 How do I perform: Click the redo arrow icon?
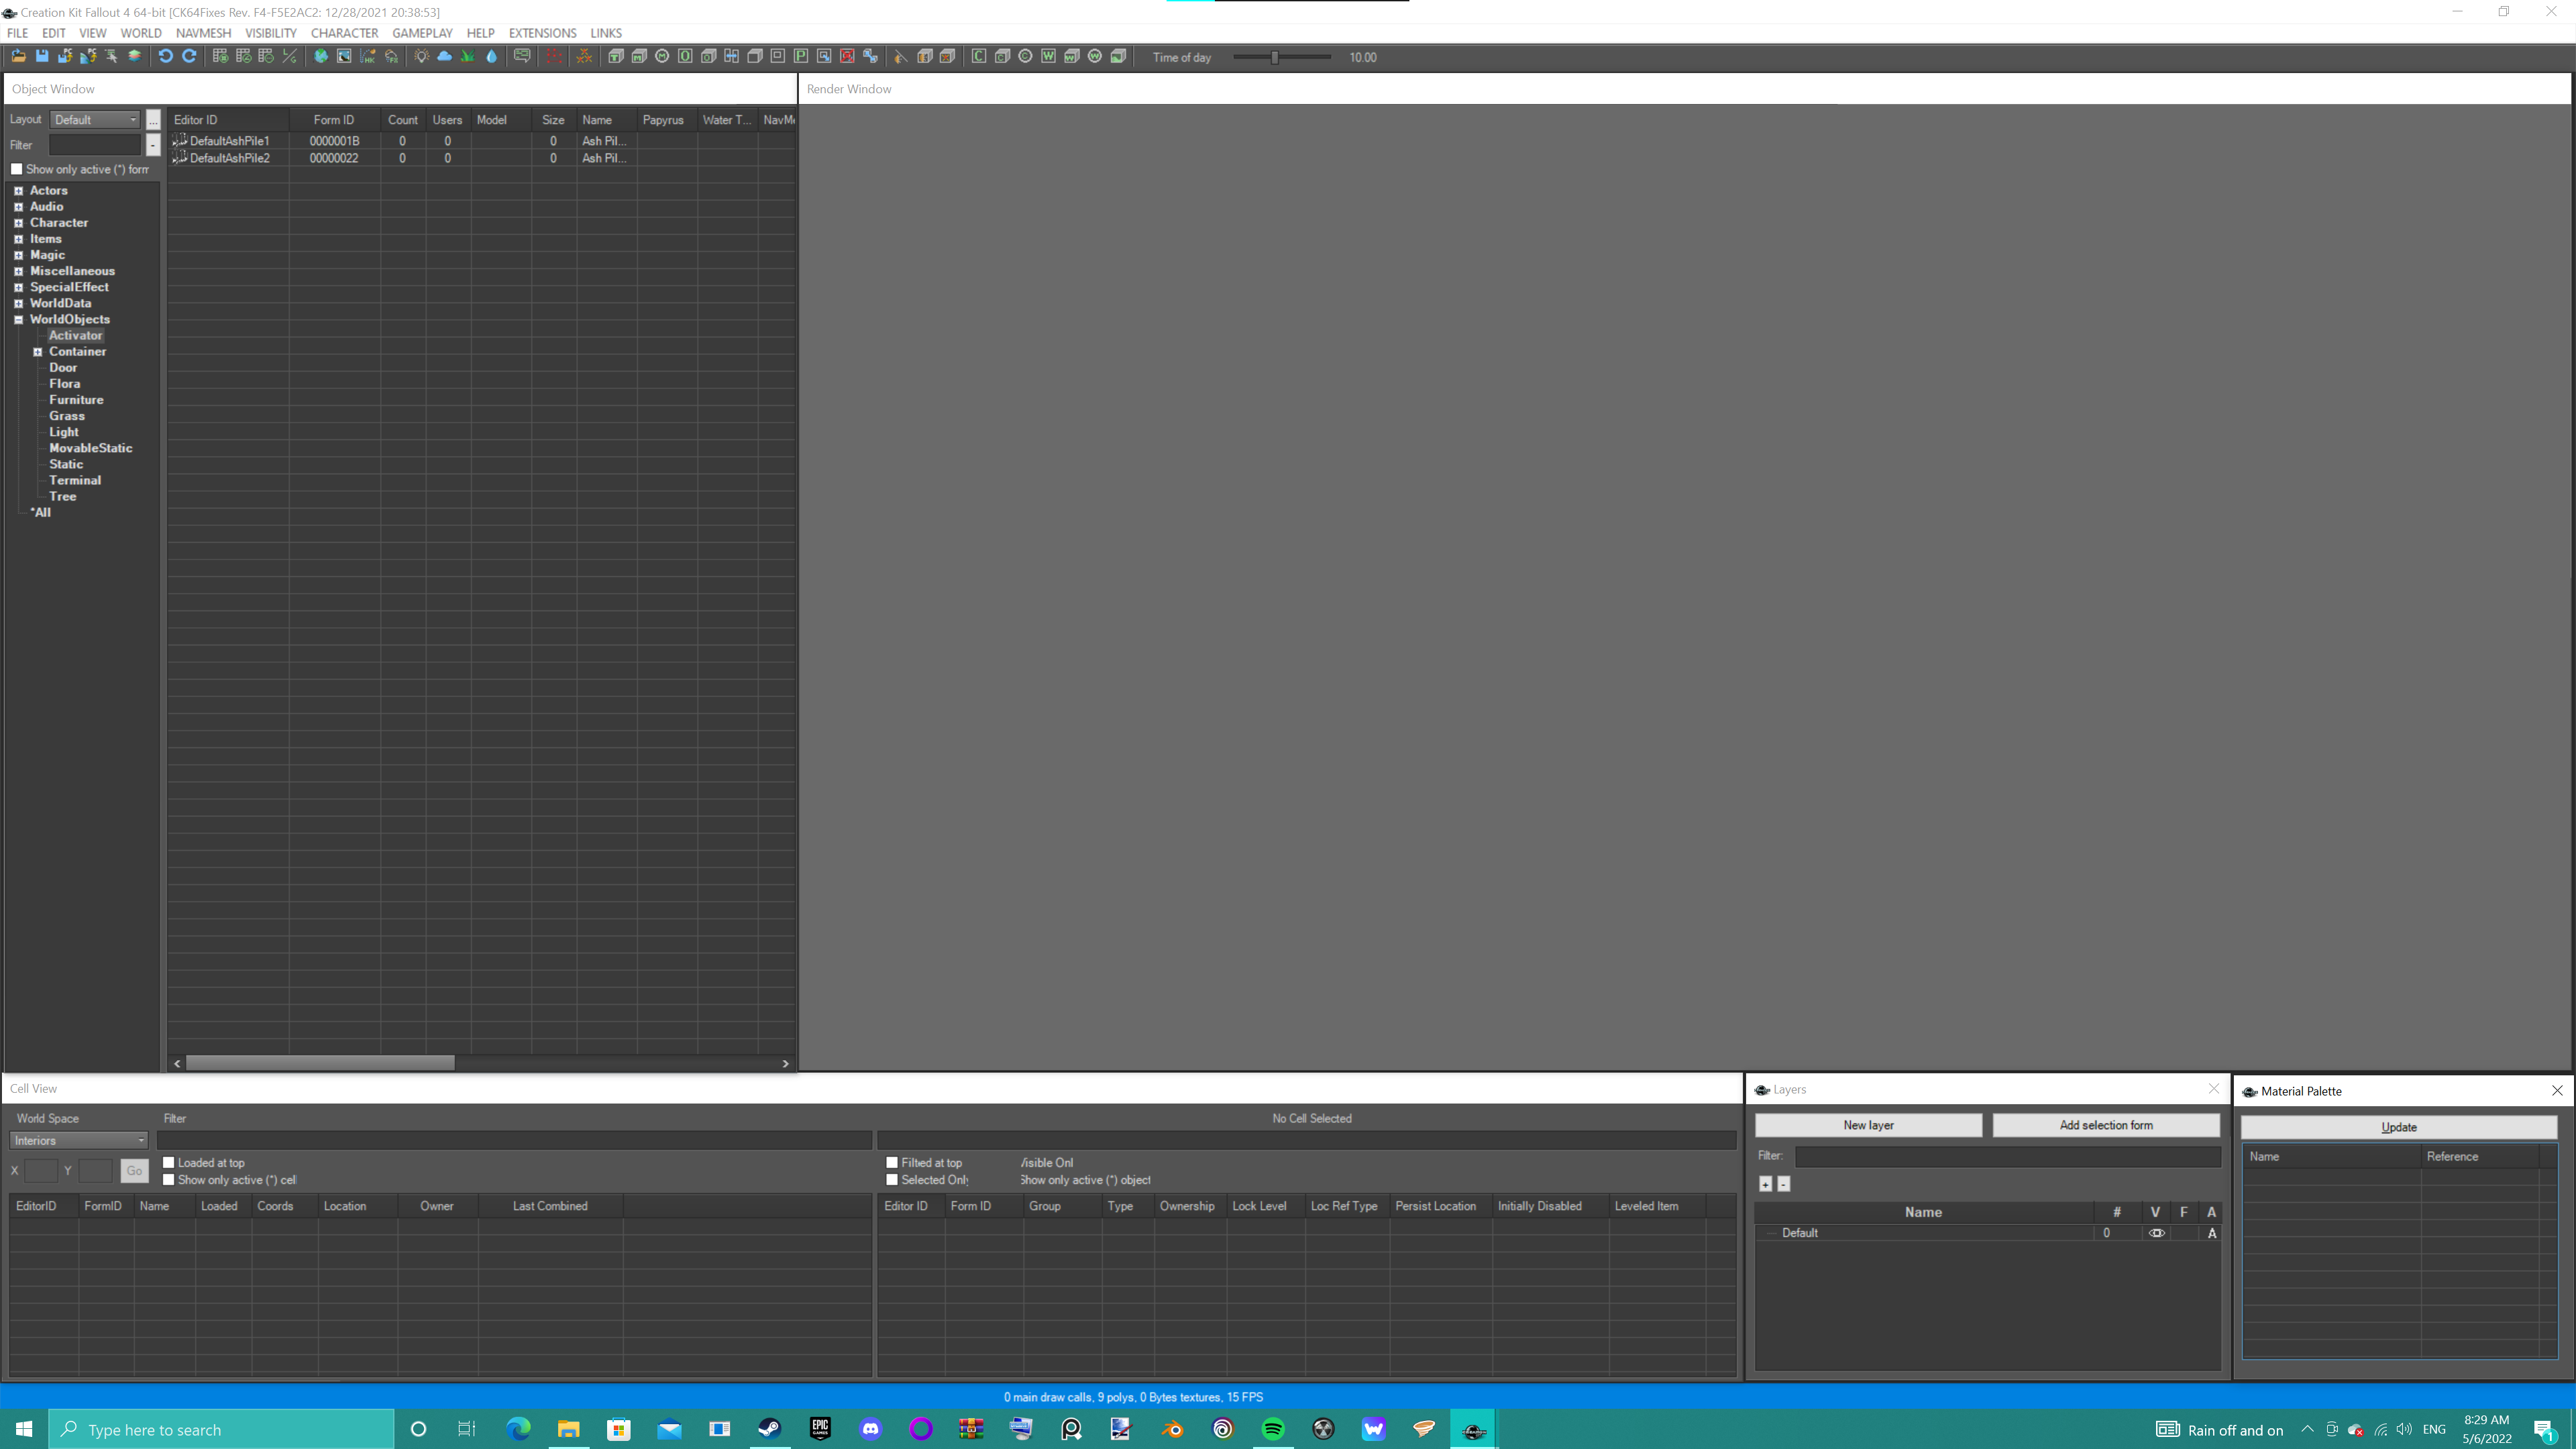pyautogui.click(x=189, y=57)
